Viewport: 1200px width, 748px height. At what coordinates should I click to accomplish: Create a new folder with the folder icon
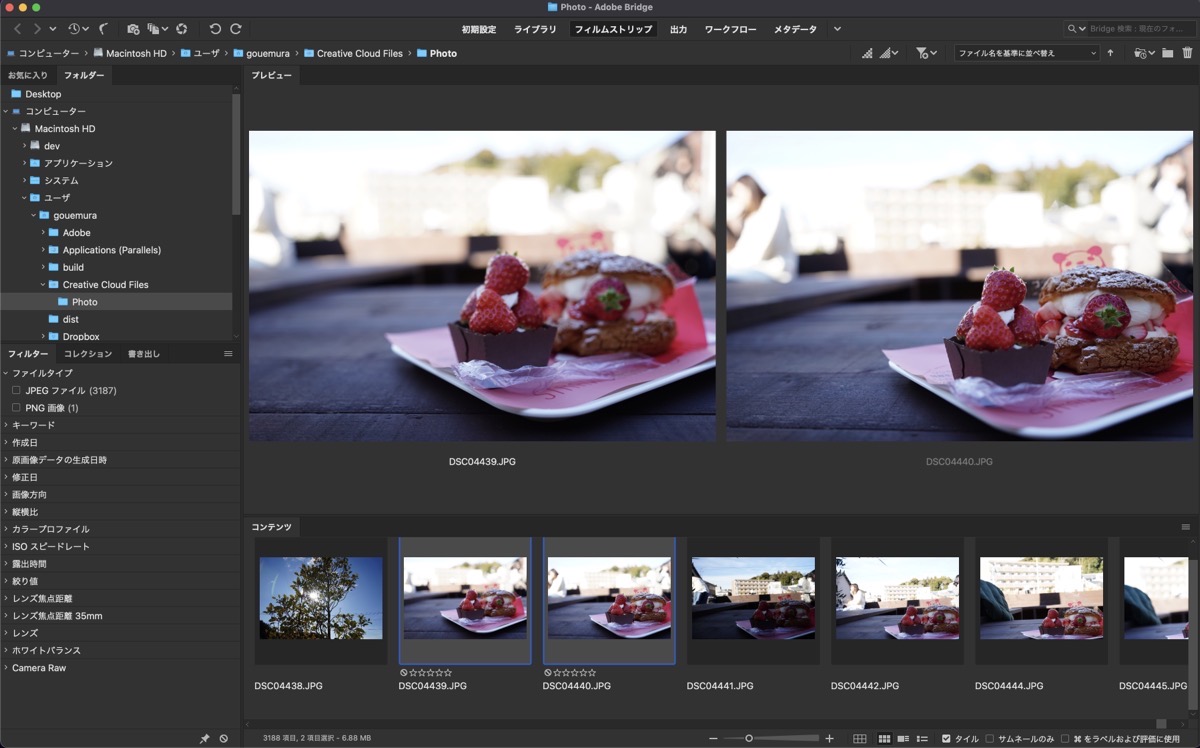[1167, 53]
